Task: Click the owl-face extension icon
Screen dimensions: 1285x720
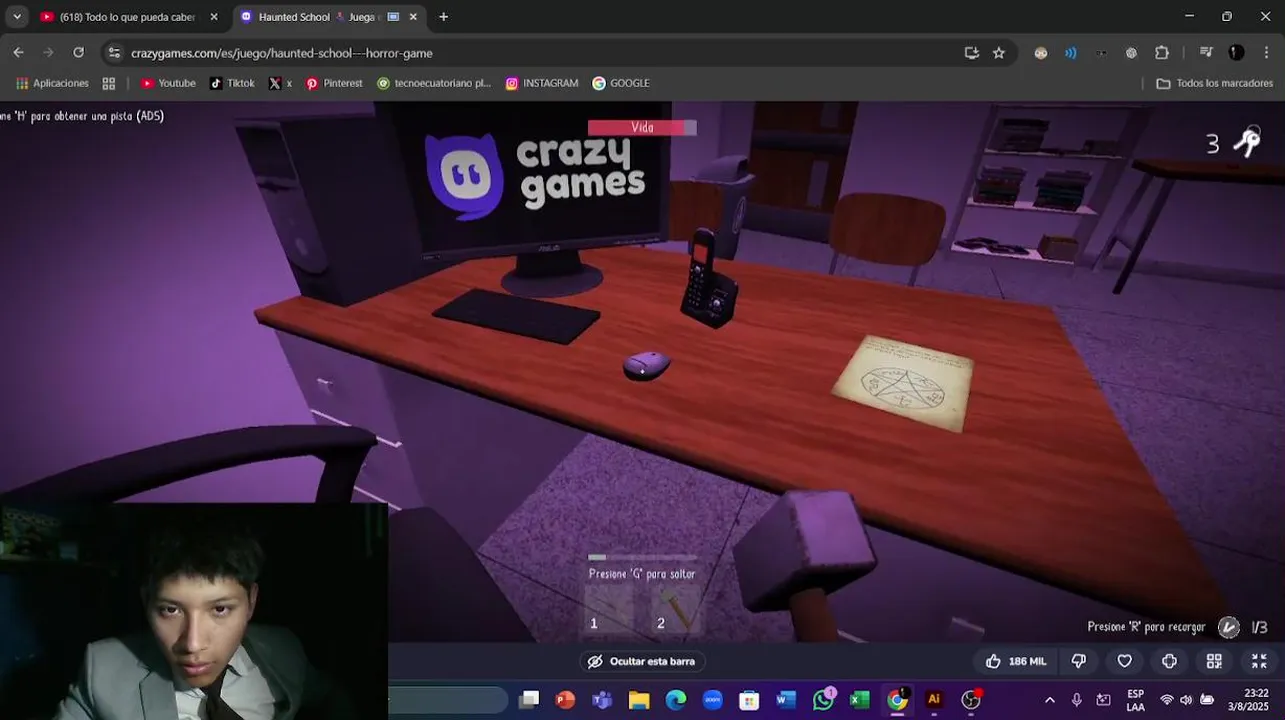Action: tap(1041, 53)
